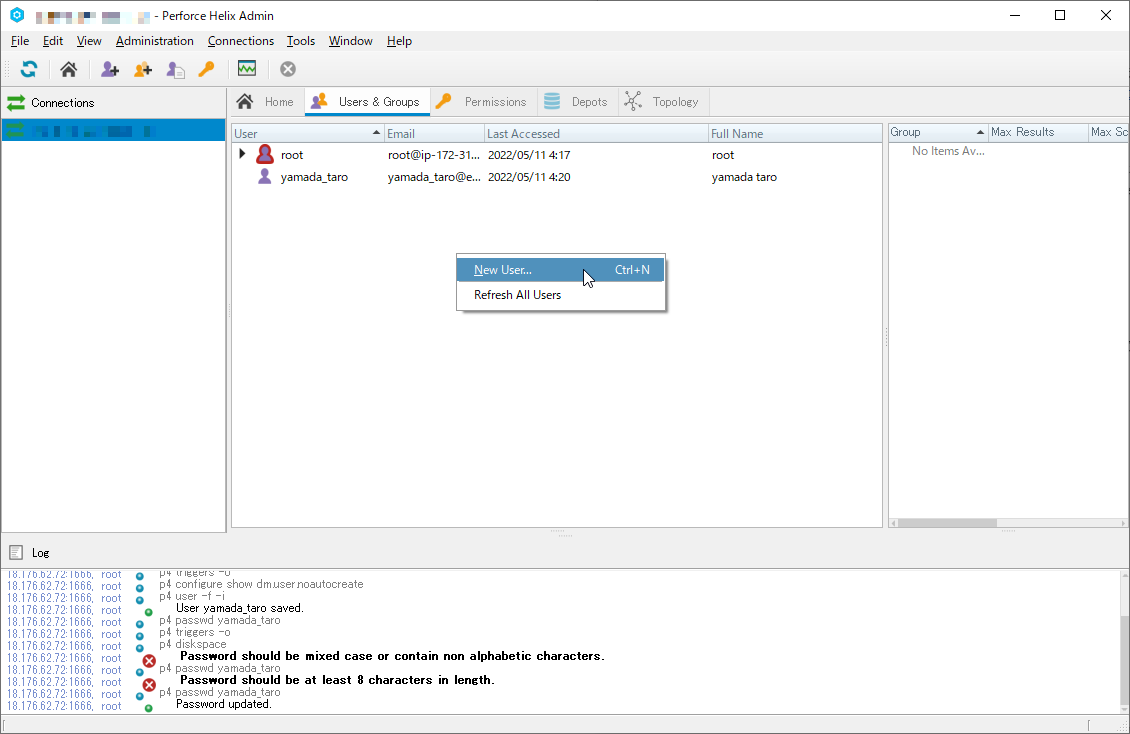Expand the root user tree entry
This screenshot has height=734, width=1130.
click(x=241, y=154)
